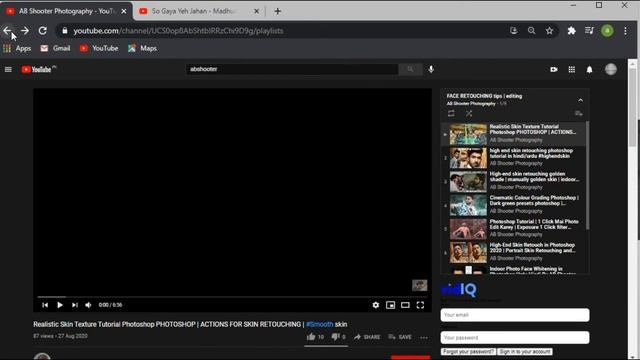Open the YouTube apps grid icon
Screen dimensions: 640x360
[x=571, y=69]
